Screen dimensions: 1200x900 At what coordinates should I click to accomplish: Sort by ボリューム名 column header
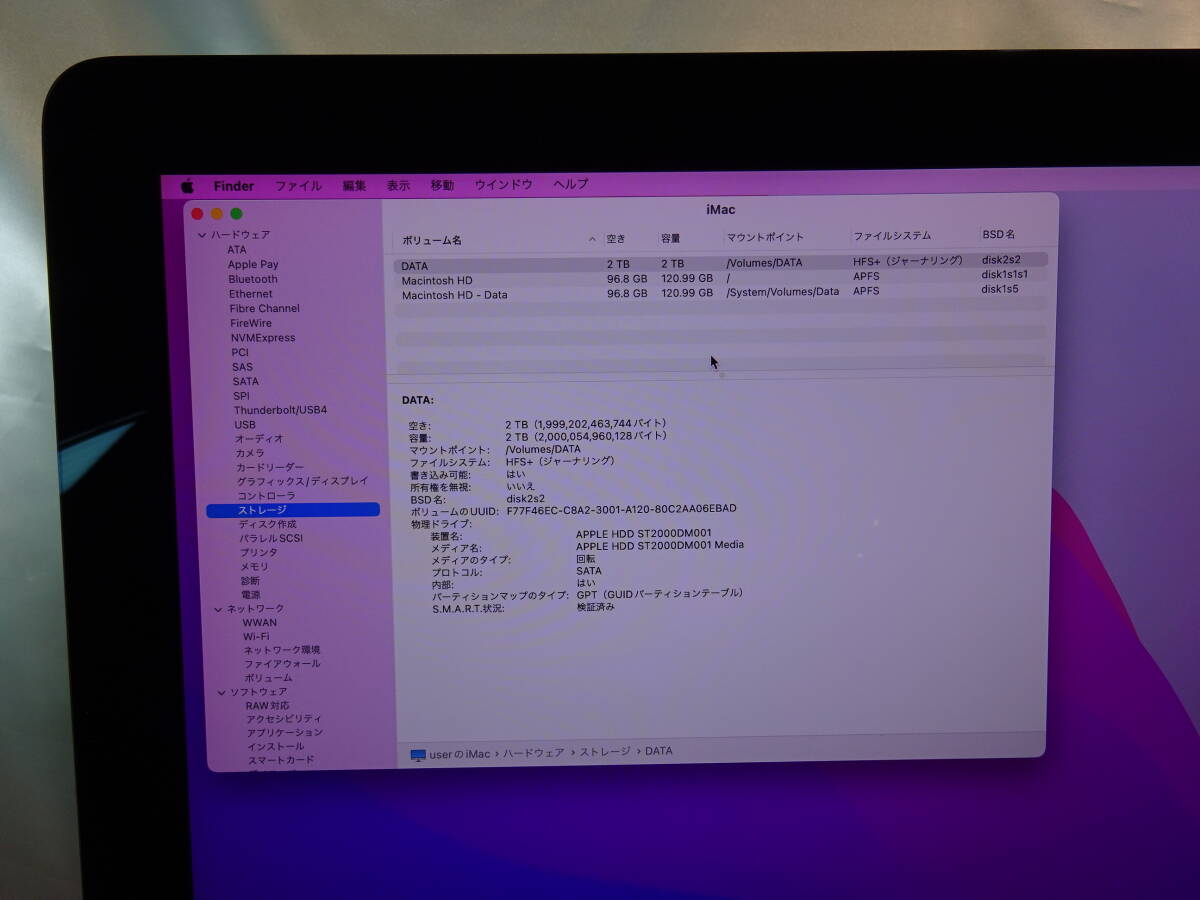pyautogui.click(x=432, y=241)
